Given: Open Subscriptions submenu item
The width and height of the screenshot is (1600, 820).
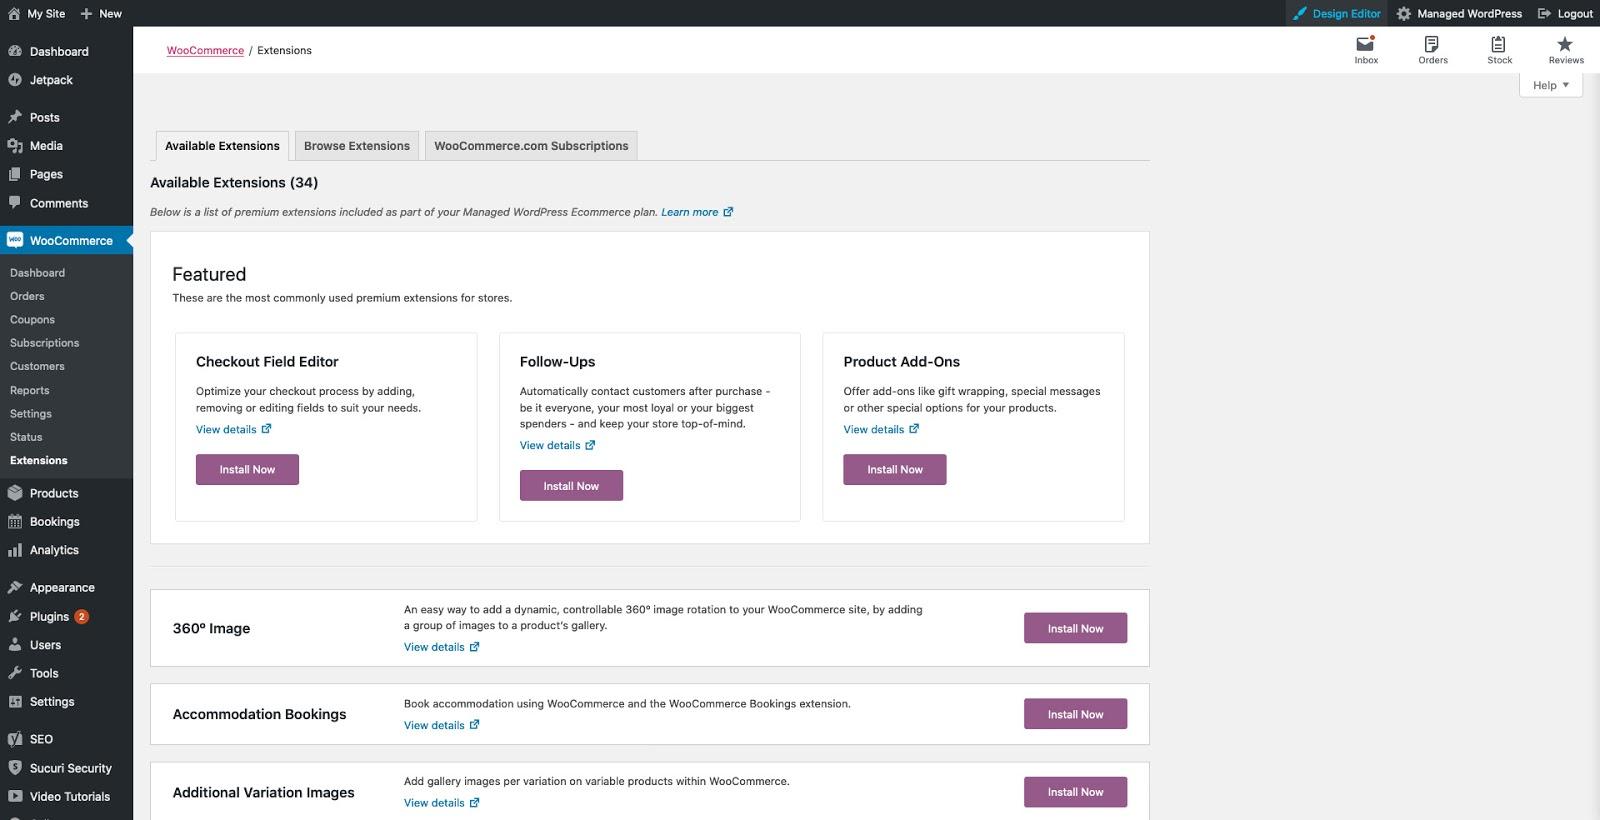Looking at the screenshot, I should (44, 343).
